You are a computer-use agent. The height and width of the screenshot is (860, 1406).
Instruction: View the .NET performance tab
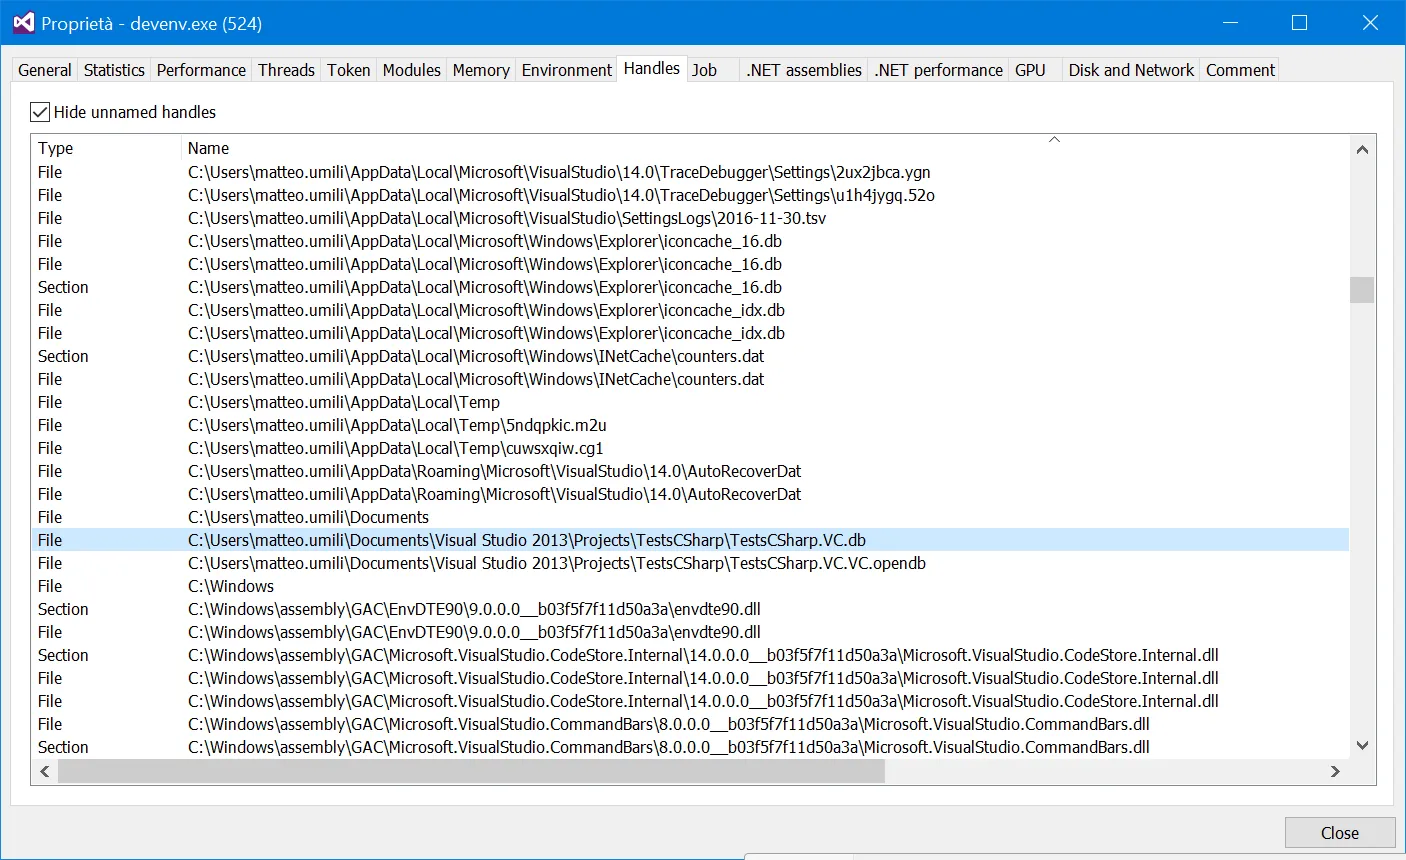coord(938,70)
